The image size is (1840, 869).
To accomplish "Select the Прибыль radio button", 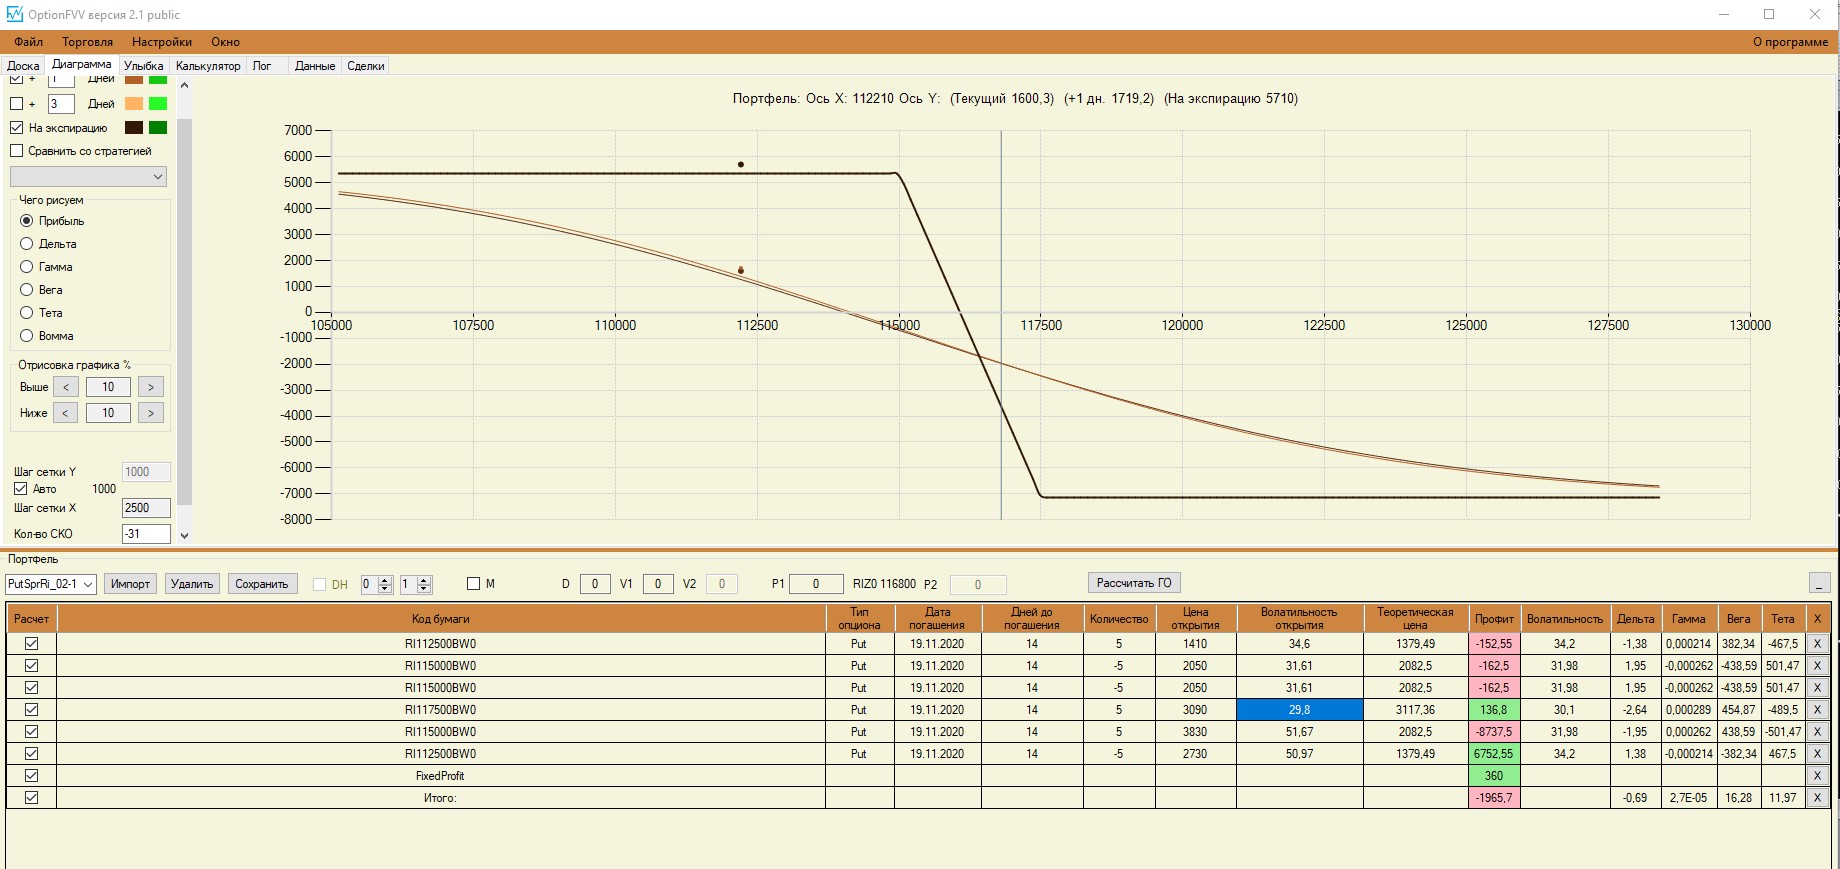I will coord(27,221).
